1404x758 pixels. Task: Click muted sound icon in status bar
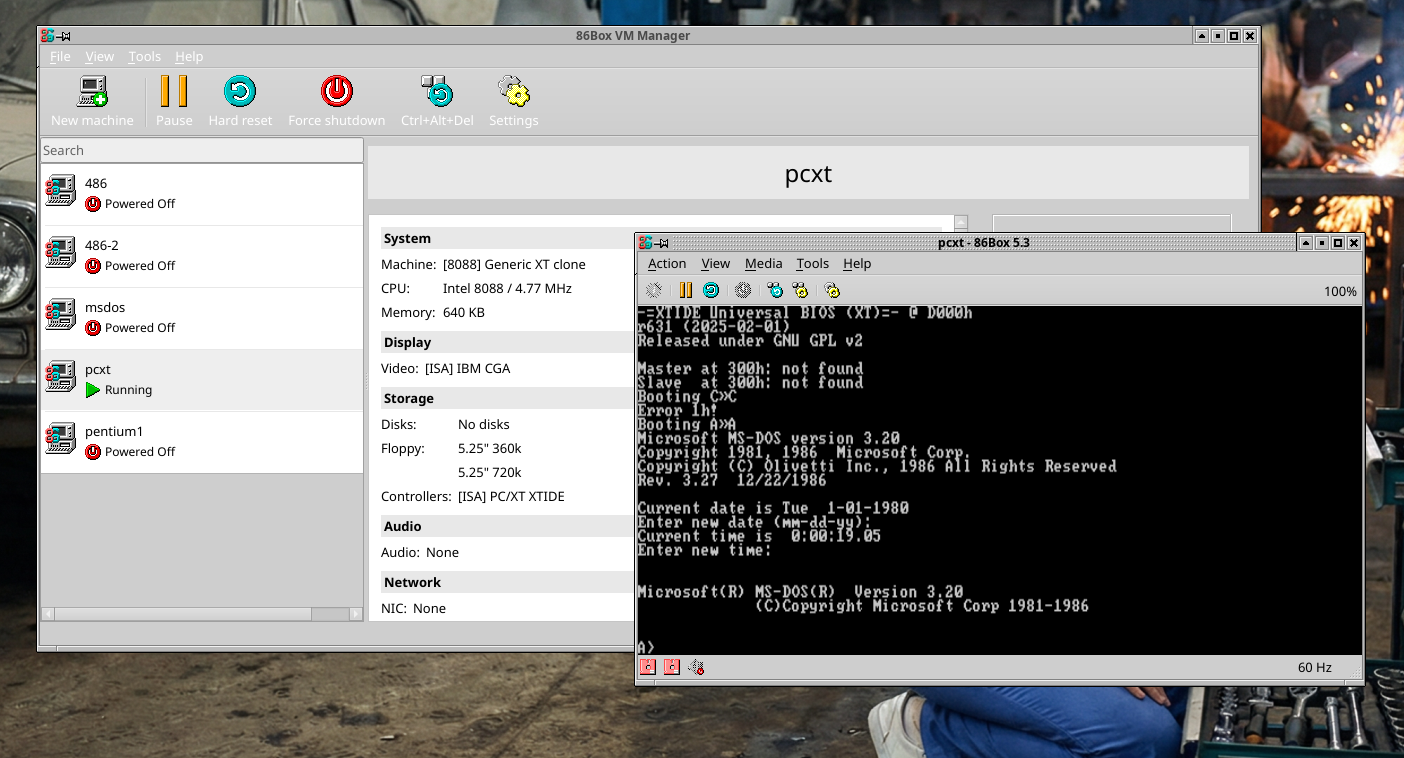(x=697, y=667)
